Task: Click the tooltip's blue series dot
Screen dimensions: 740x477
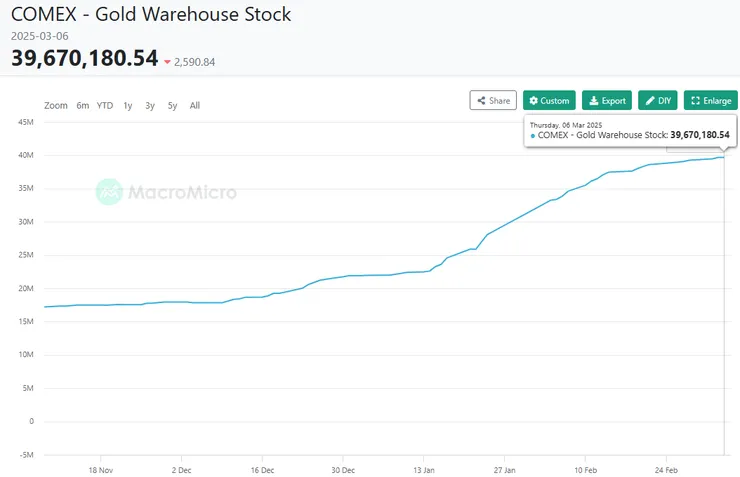Action: click(533, 135)
